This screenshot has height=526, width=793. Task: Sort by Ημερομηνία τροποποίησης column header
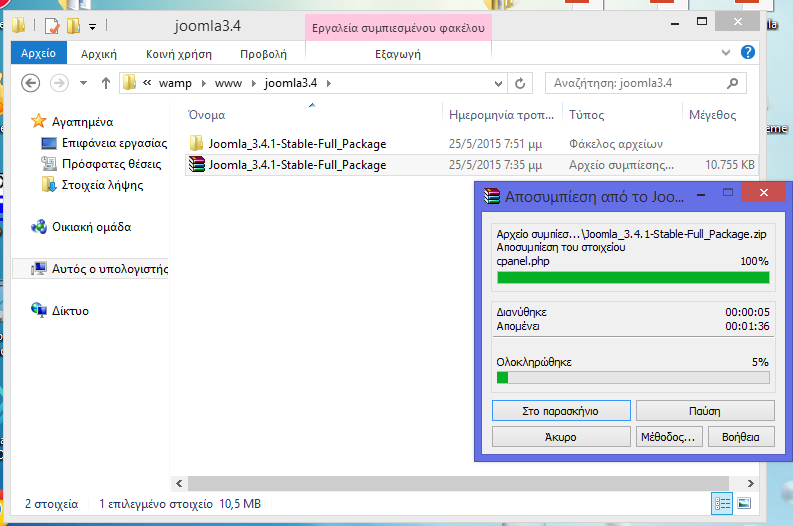point(501,115)
